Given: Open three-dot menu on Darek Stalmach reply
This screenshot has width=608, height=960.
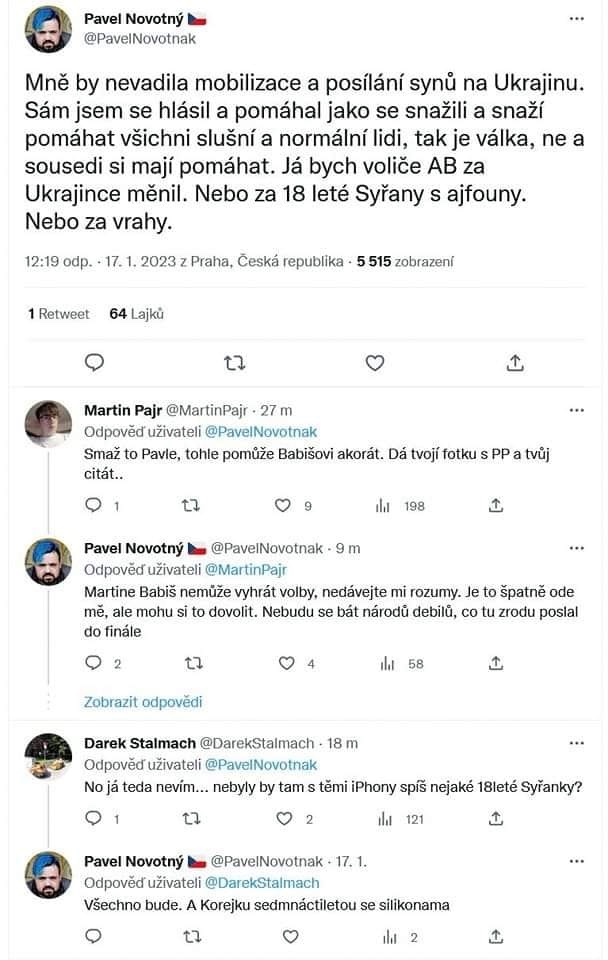Looking at the screenshot, I should [577, 744].
